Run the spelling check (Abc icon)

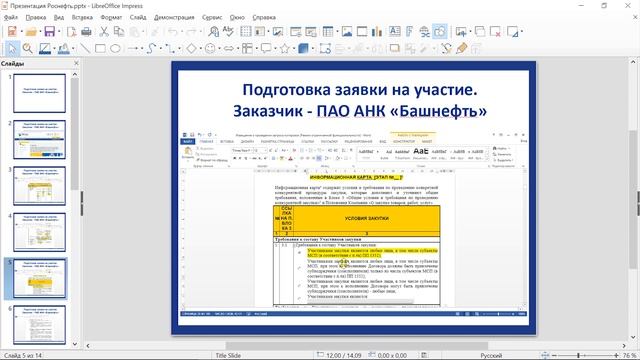(228, 31)
